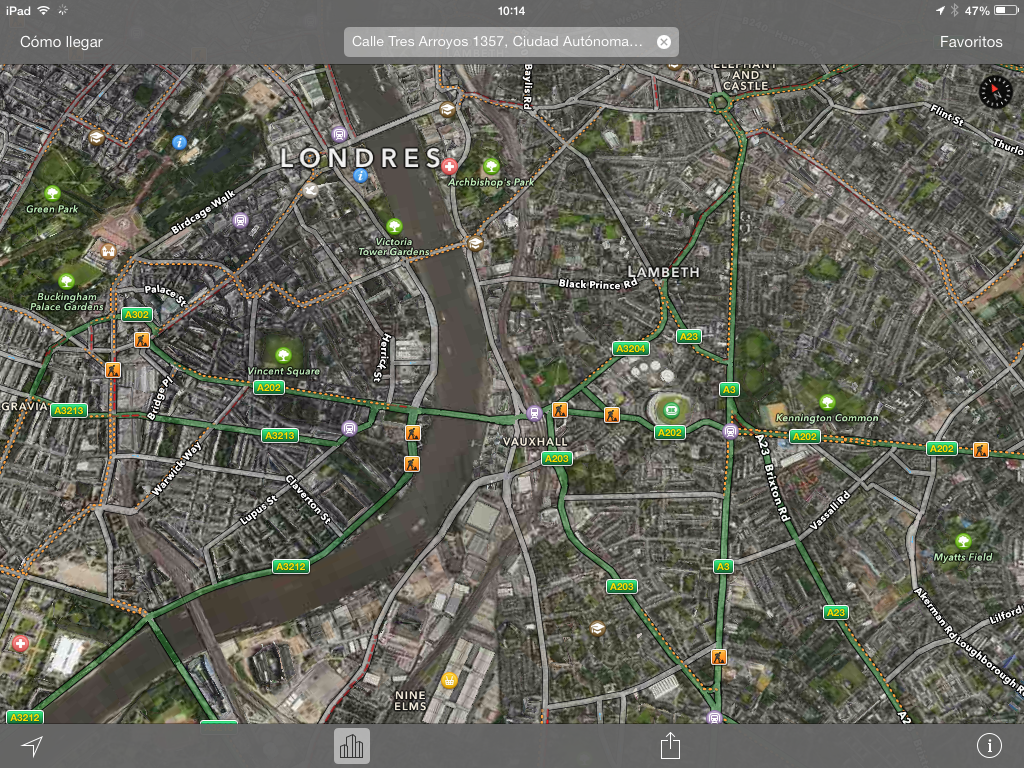Select the Archbishop's Park tree marker
This screenshot has height=768, width=1024.
click(491, 166)
